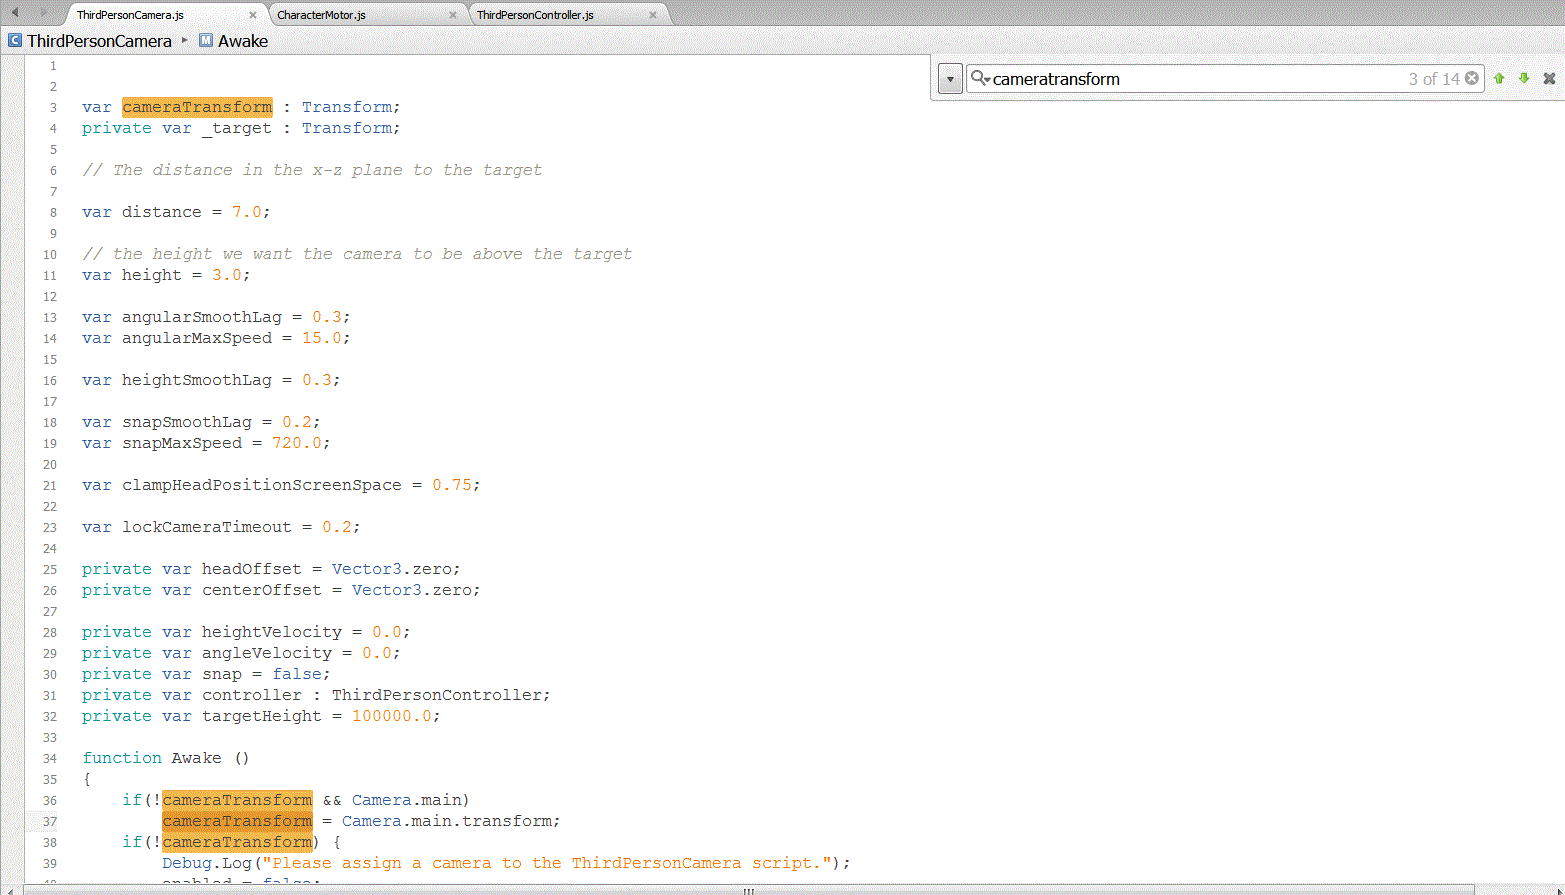1565x895 pixels.
Task: Close the search panel with the X
Action: (x=1549, y=78)
